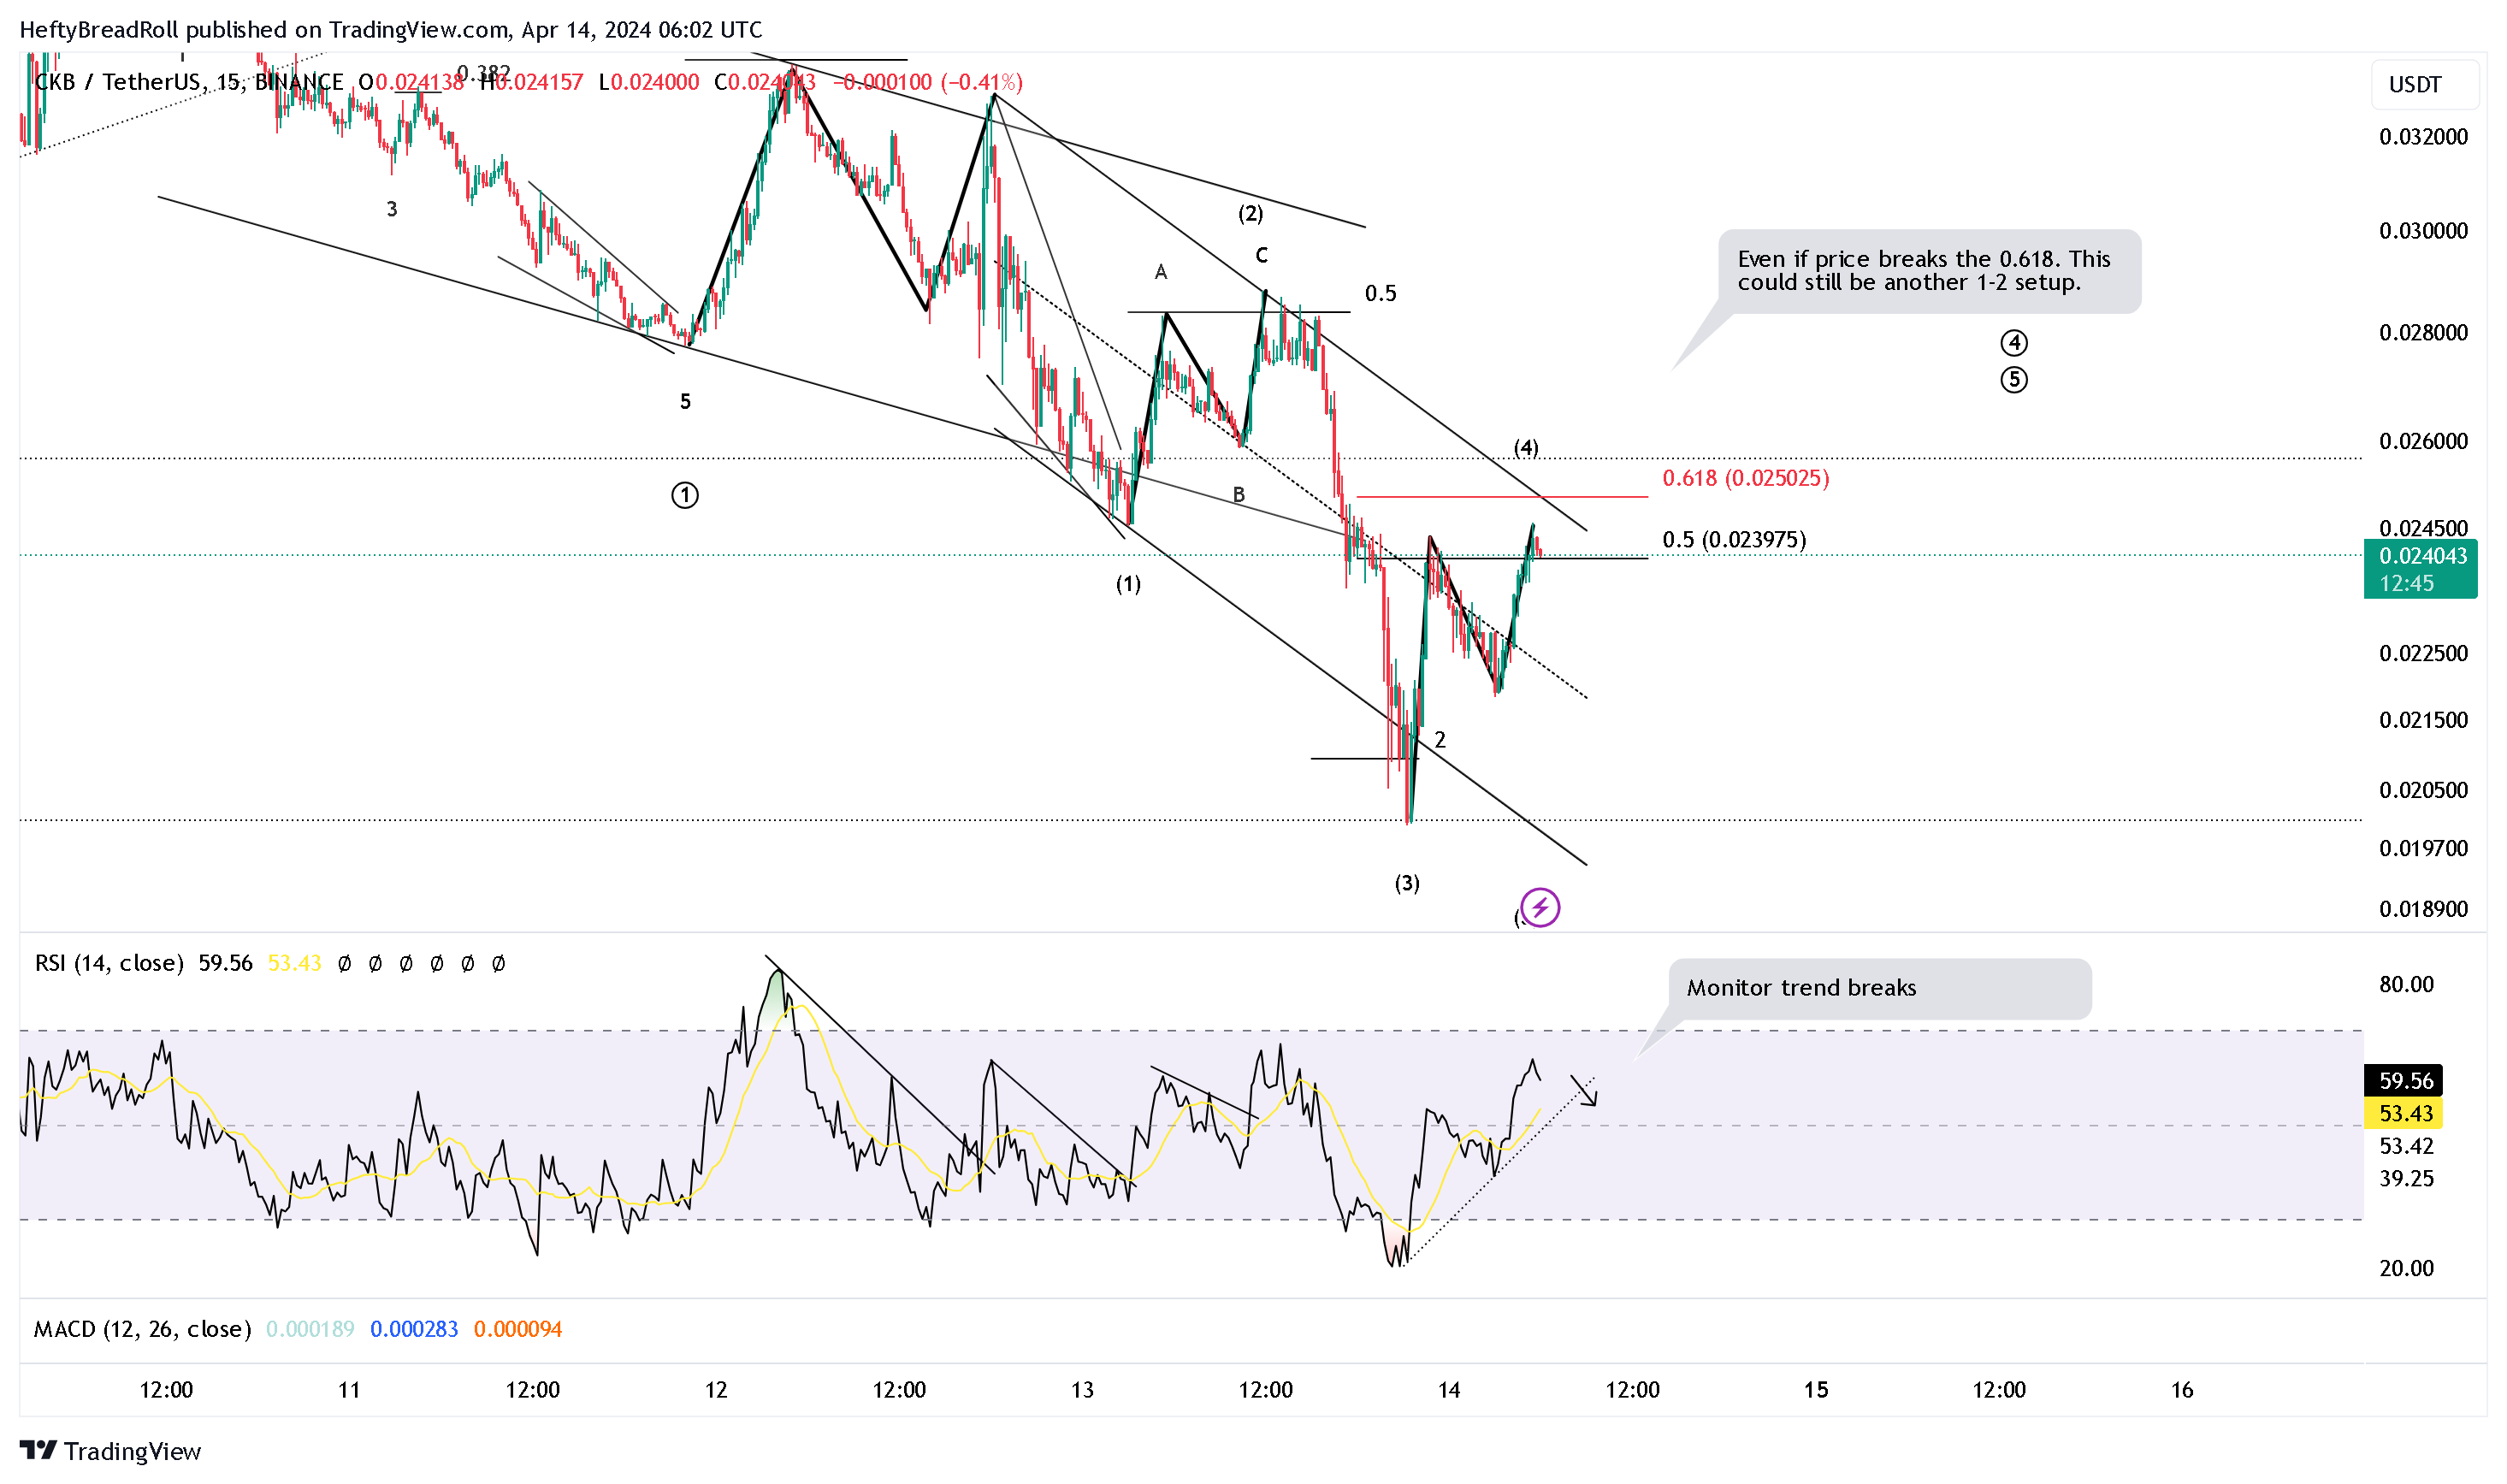This screenshot has height=1484, width=2507.
Task: Click the 20.00 RSI axis label
Action: click(x=2406, y=1268)
